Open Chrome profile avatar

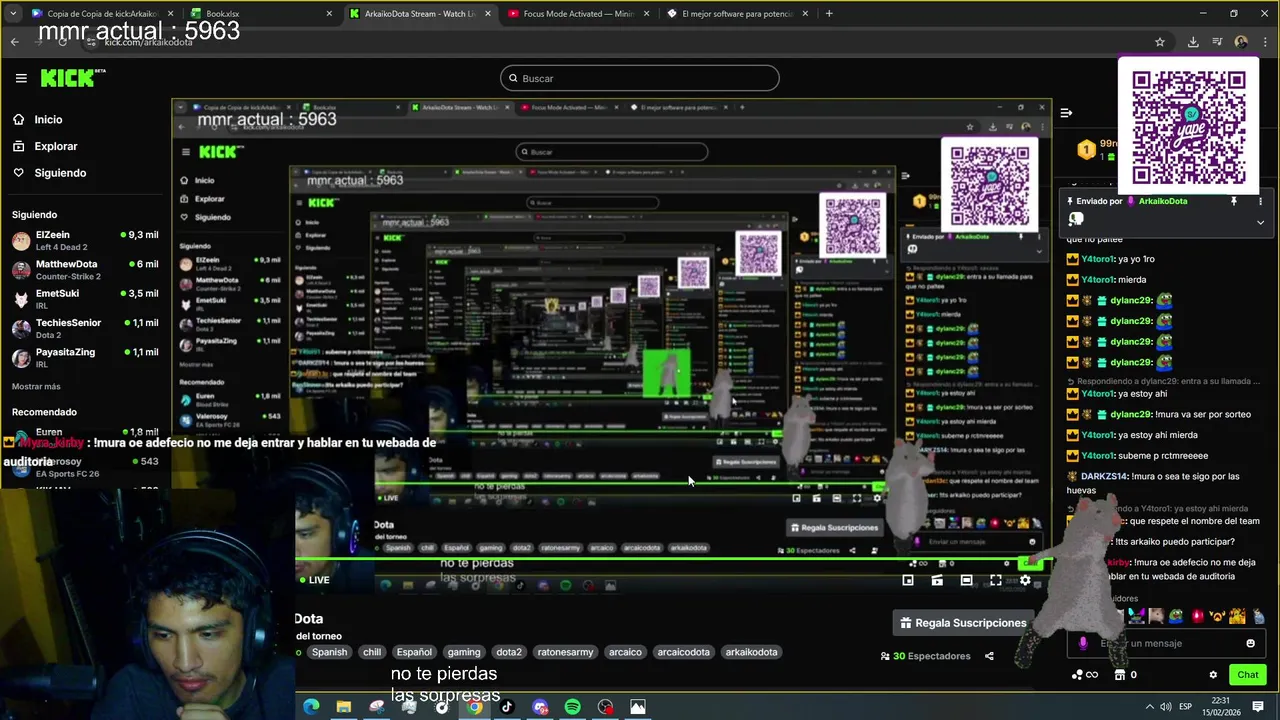1241,42
